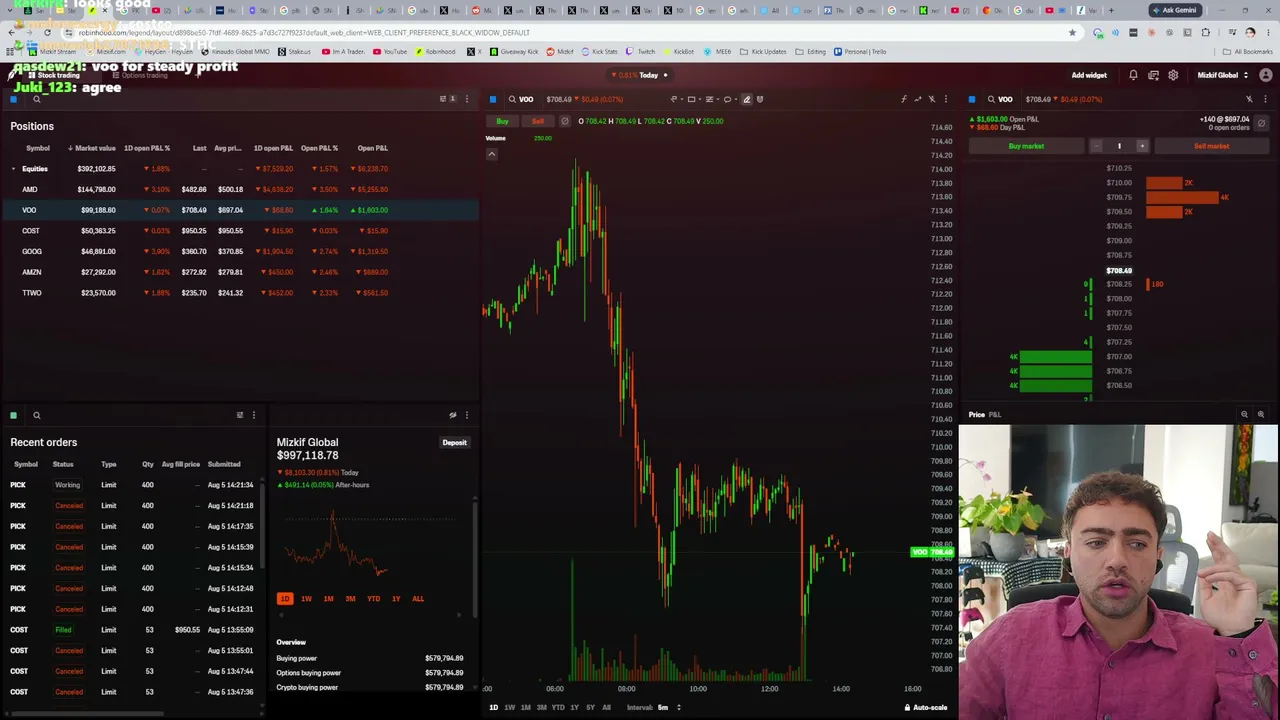Select ALL range on the account chart
The height and width of the screenshot is (720, 1280).
point(418,599)
